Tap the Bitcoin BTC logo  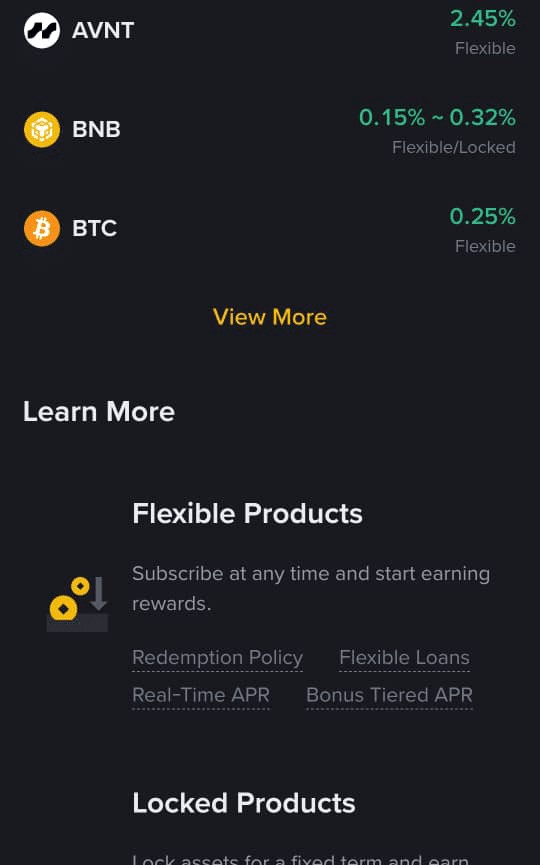pos(42,228)
